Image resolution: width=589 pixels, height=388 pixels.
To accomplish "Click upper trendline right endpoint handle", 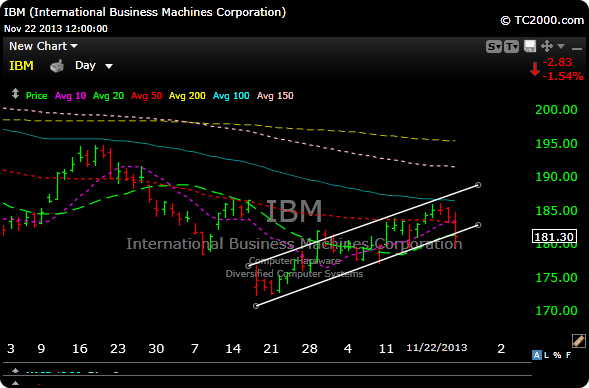I will [x=478, y=185].
